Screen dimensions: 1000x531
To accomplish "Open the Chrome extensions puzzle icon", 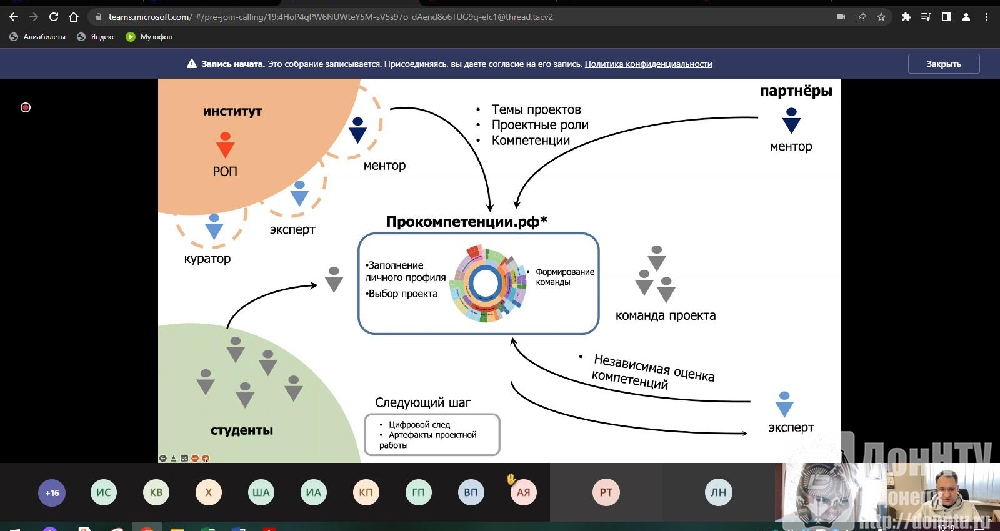I will [x=906, y=17].
